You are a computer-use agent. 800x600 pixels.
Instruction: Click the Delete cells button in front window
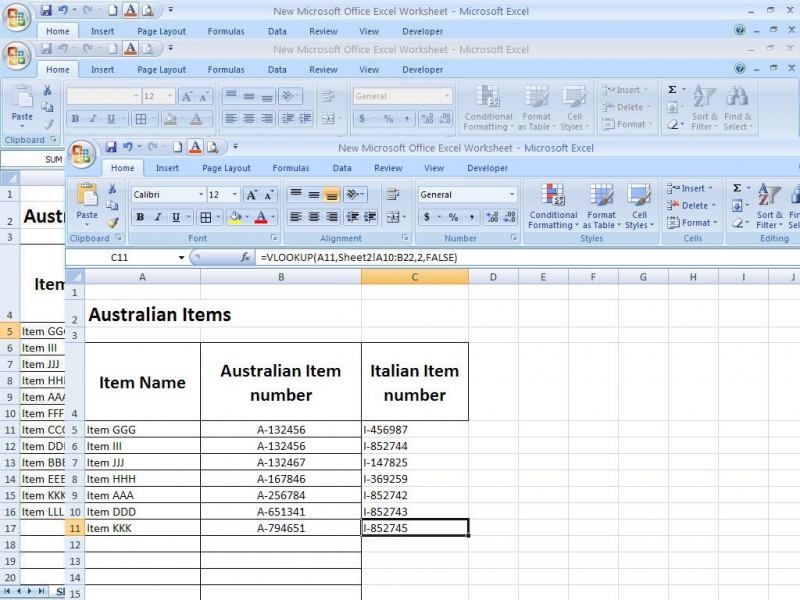coord(693,205)
